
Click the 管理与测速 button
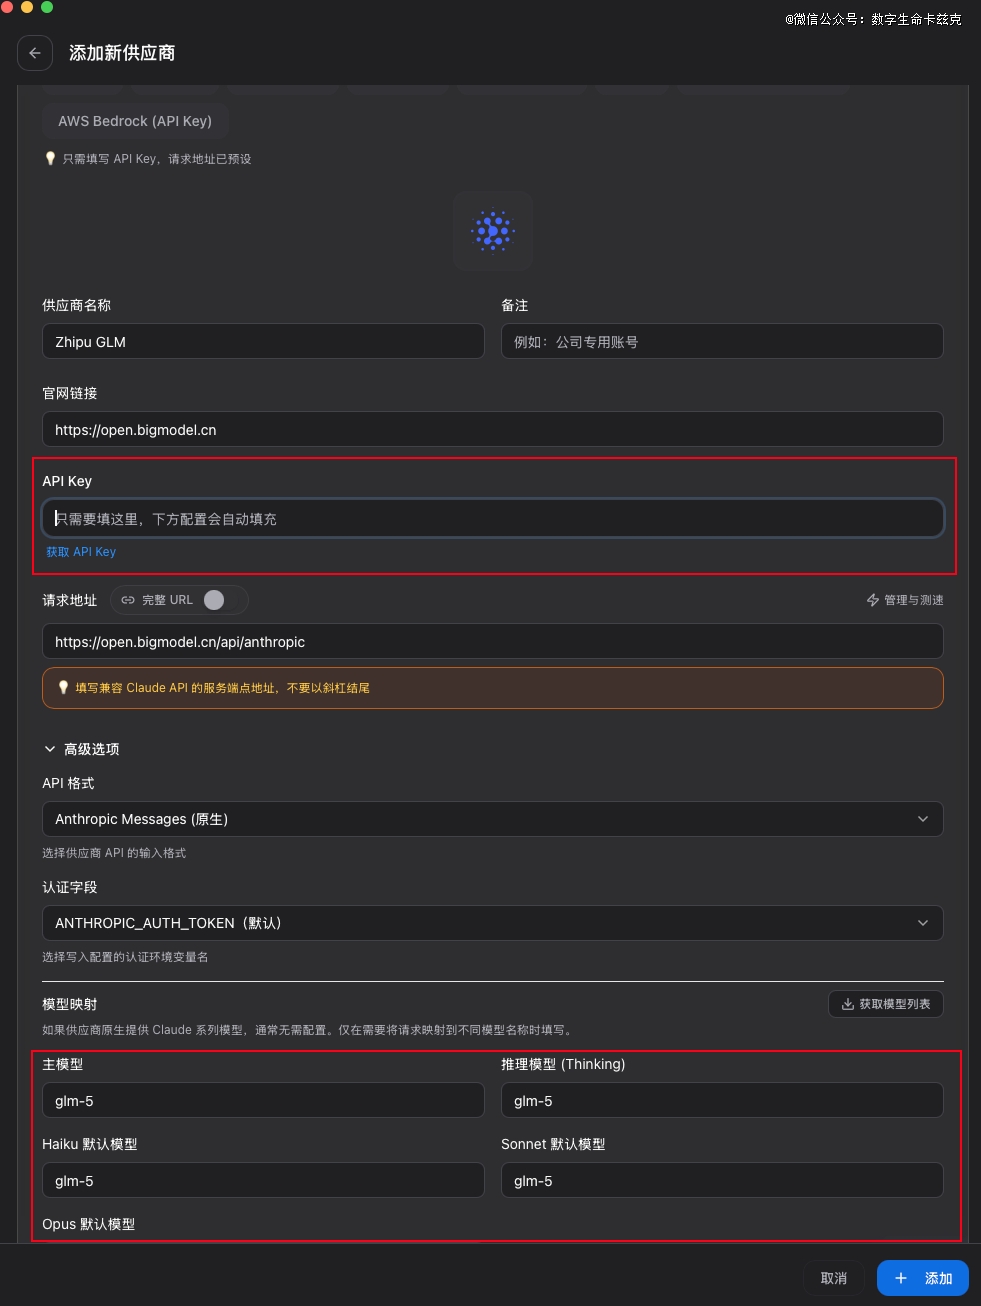(x=905, y=600)
